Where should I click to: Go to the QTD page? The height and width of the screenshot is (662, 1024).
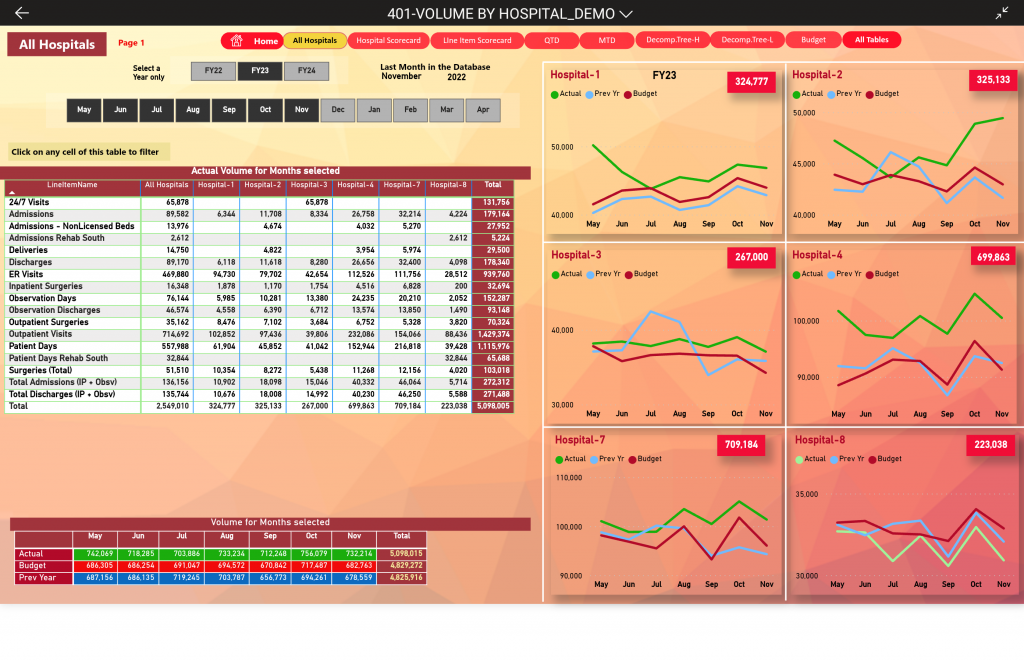click(552, 40)
